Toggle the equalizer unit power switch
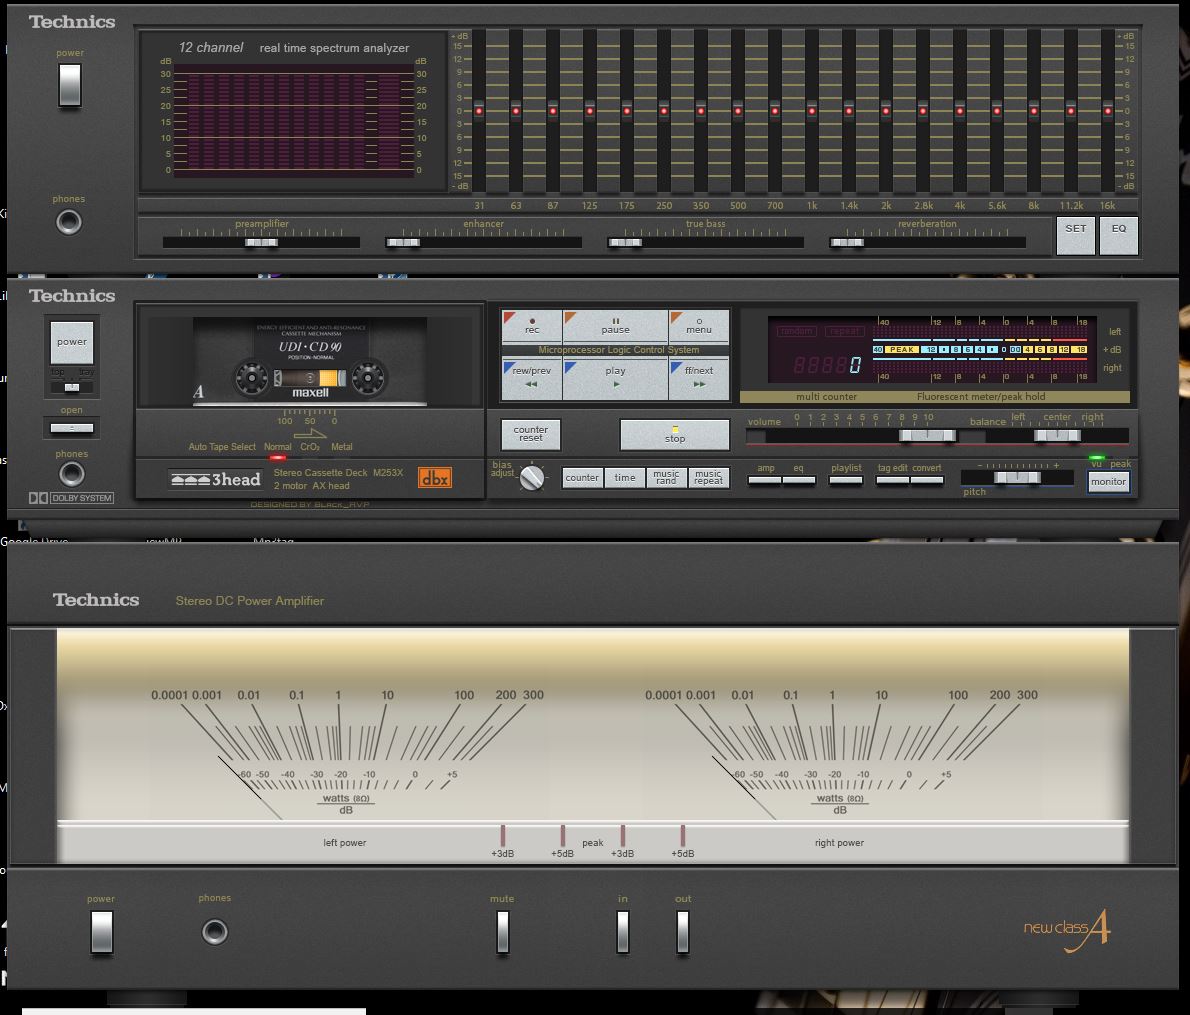The image size is (1190, 1015). 70,85
